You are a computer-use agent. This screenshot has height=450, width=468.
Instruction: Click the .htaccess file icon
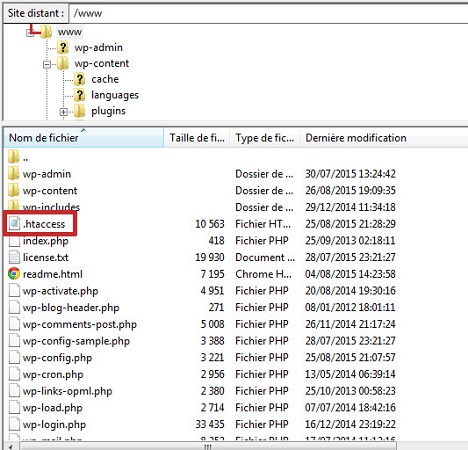pyautogui.click(x=14, y=224)
